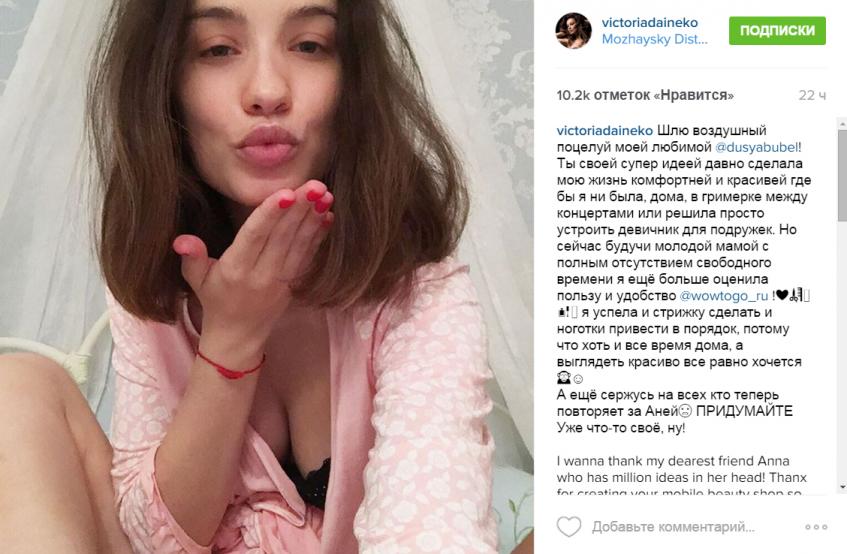Open the Mozhaysky Dist... location link
This screenshot has height=554, width=847.
tap(655, 39)
